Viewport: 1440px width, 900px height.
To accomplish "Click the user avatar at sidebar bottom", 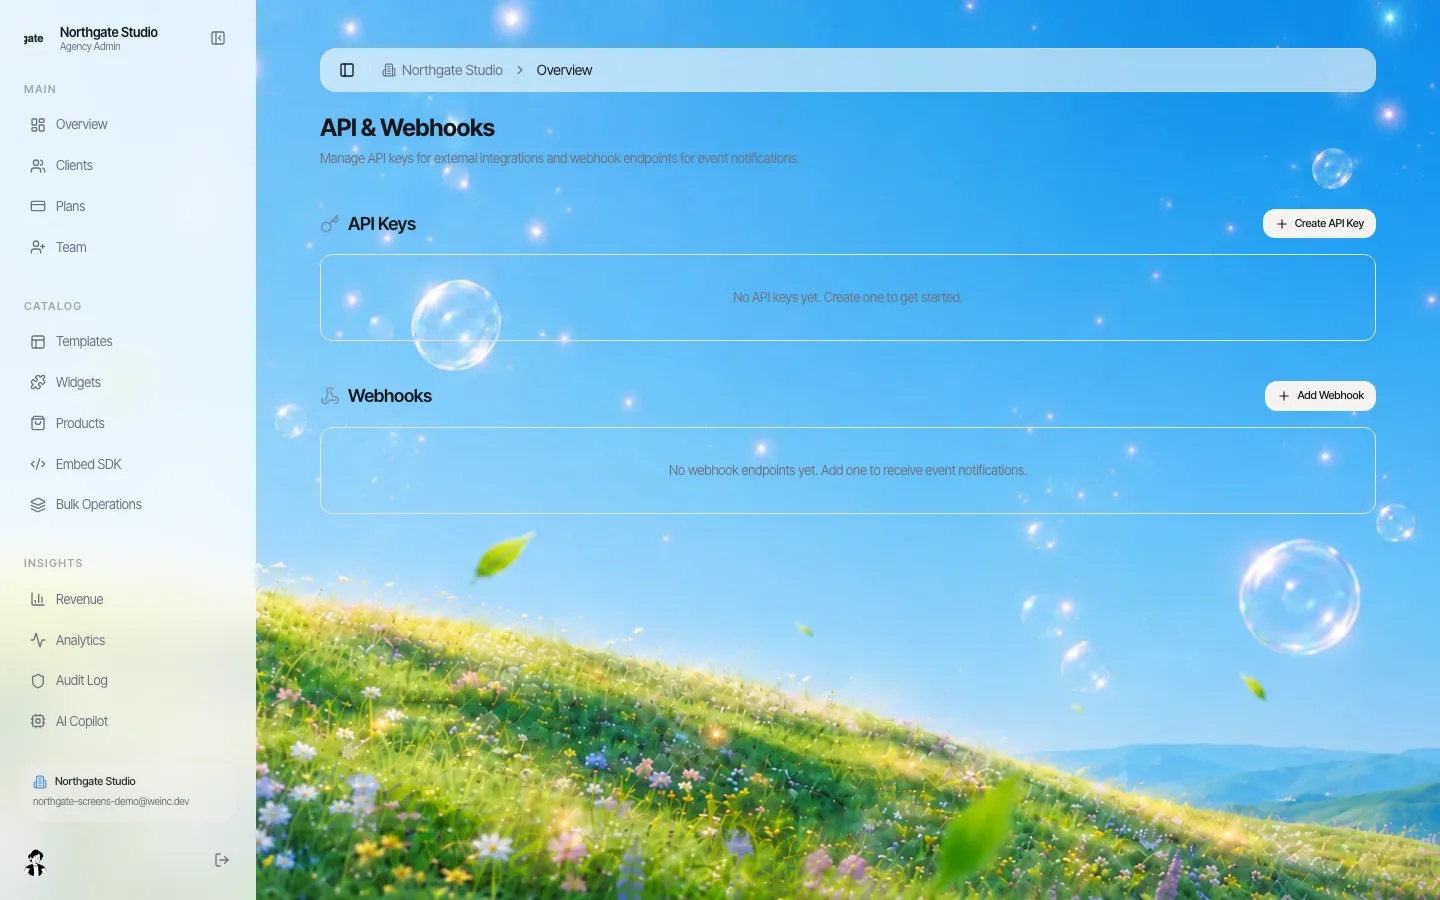I will (x=36, y=862).
